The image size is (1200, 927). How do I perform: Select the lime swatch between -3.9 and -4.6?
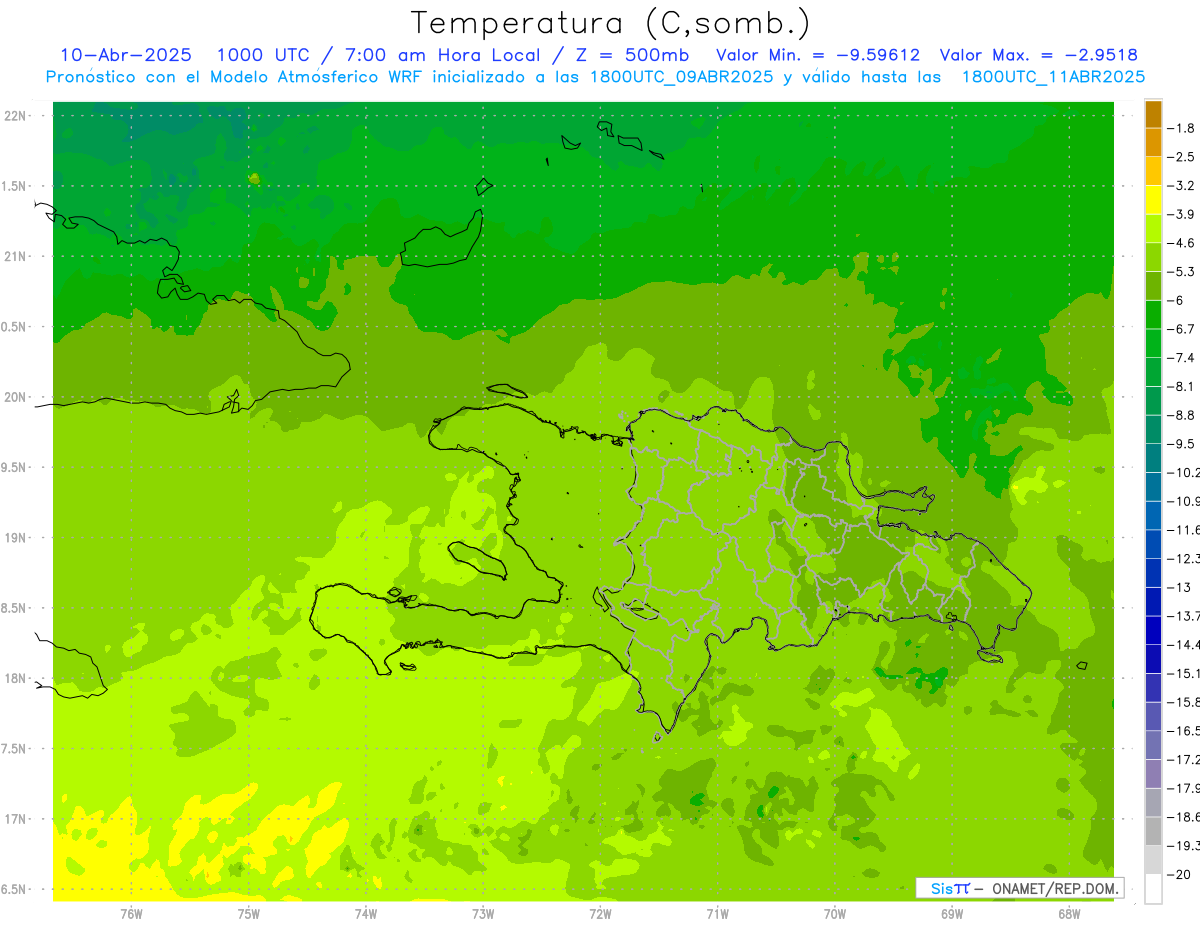[1153, 228]
